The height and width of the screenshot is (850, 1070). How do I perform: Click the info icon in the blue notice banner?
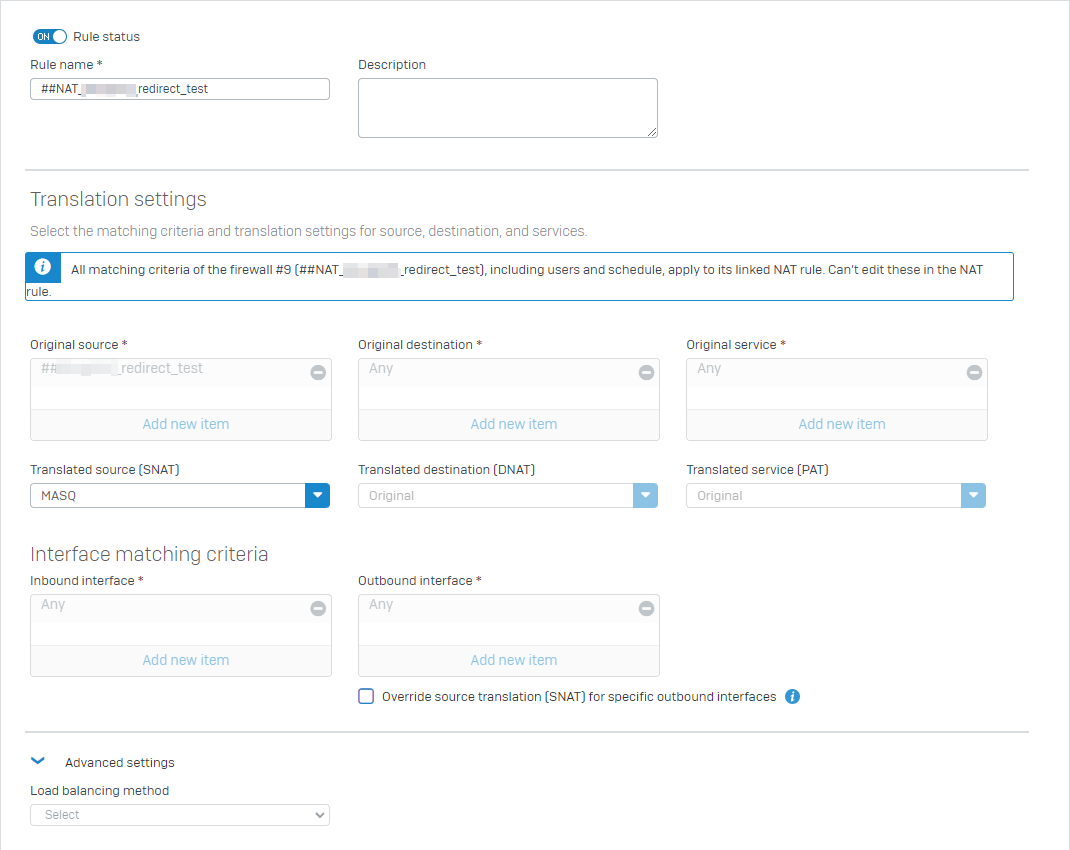coord(42,267)
